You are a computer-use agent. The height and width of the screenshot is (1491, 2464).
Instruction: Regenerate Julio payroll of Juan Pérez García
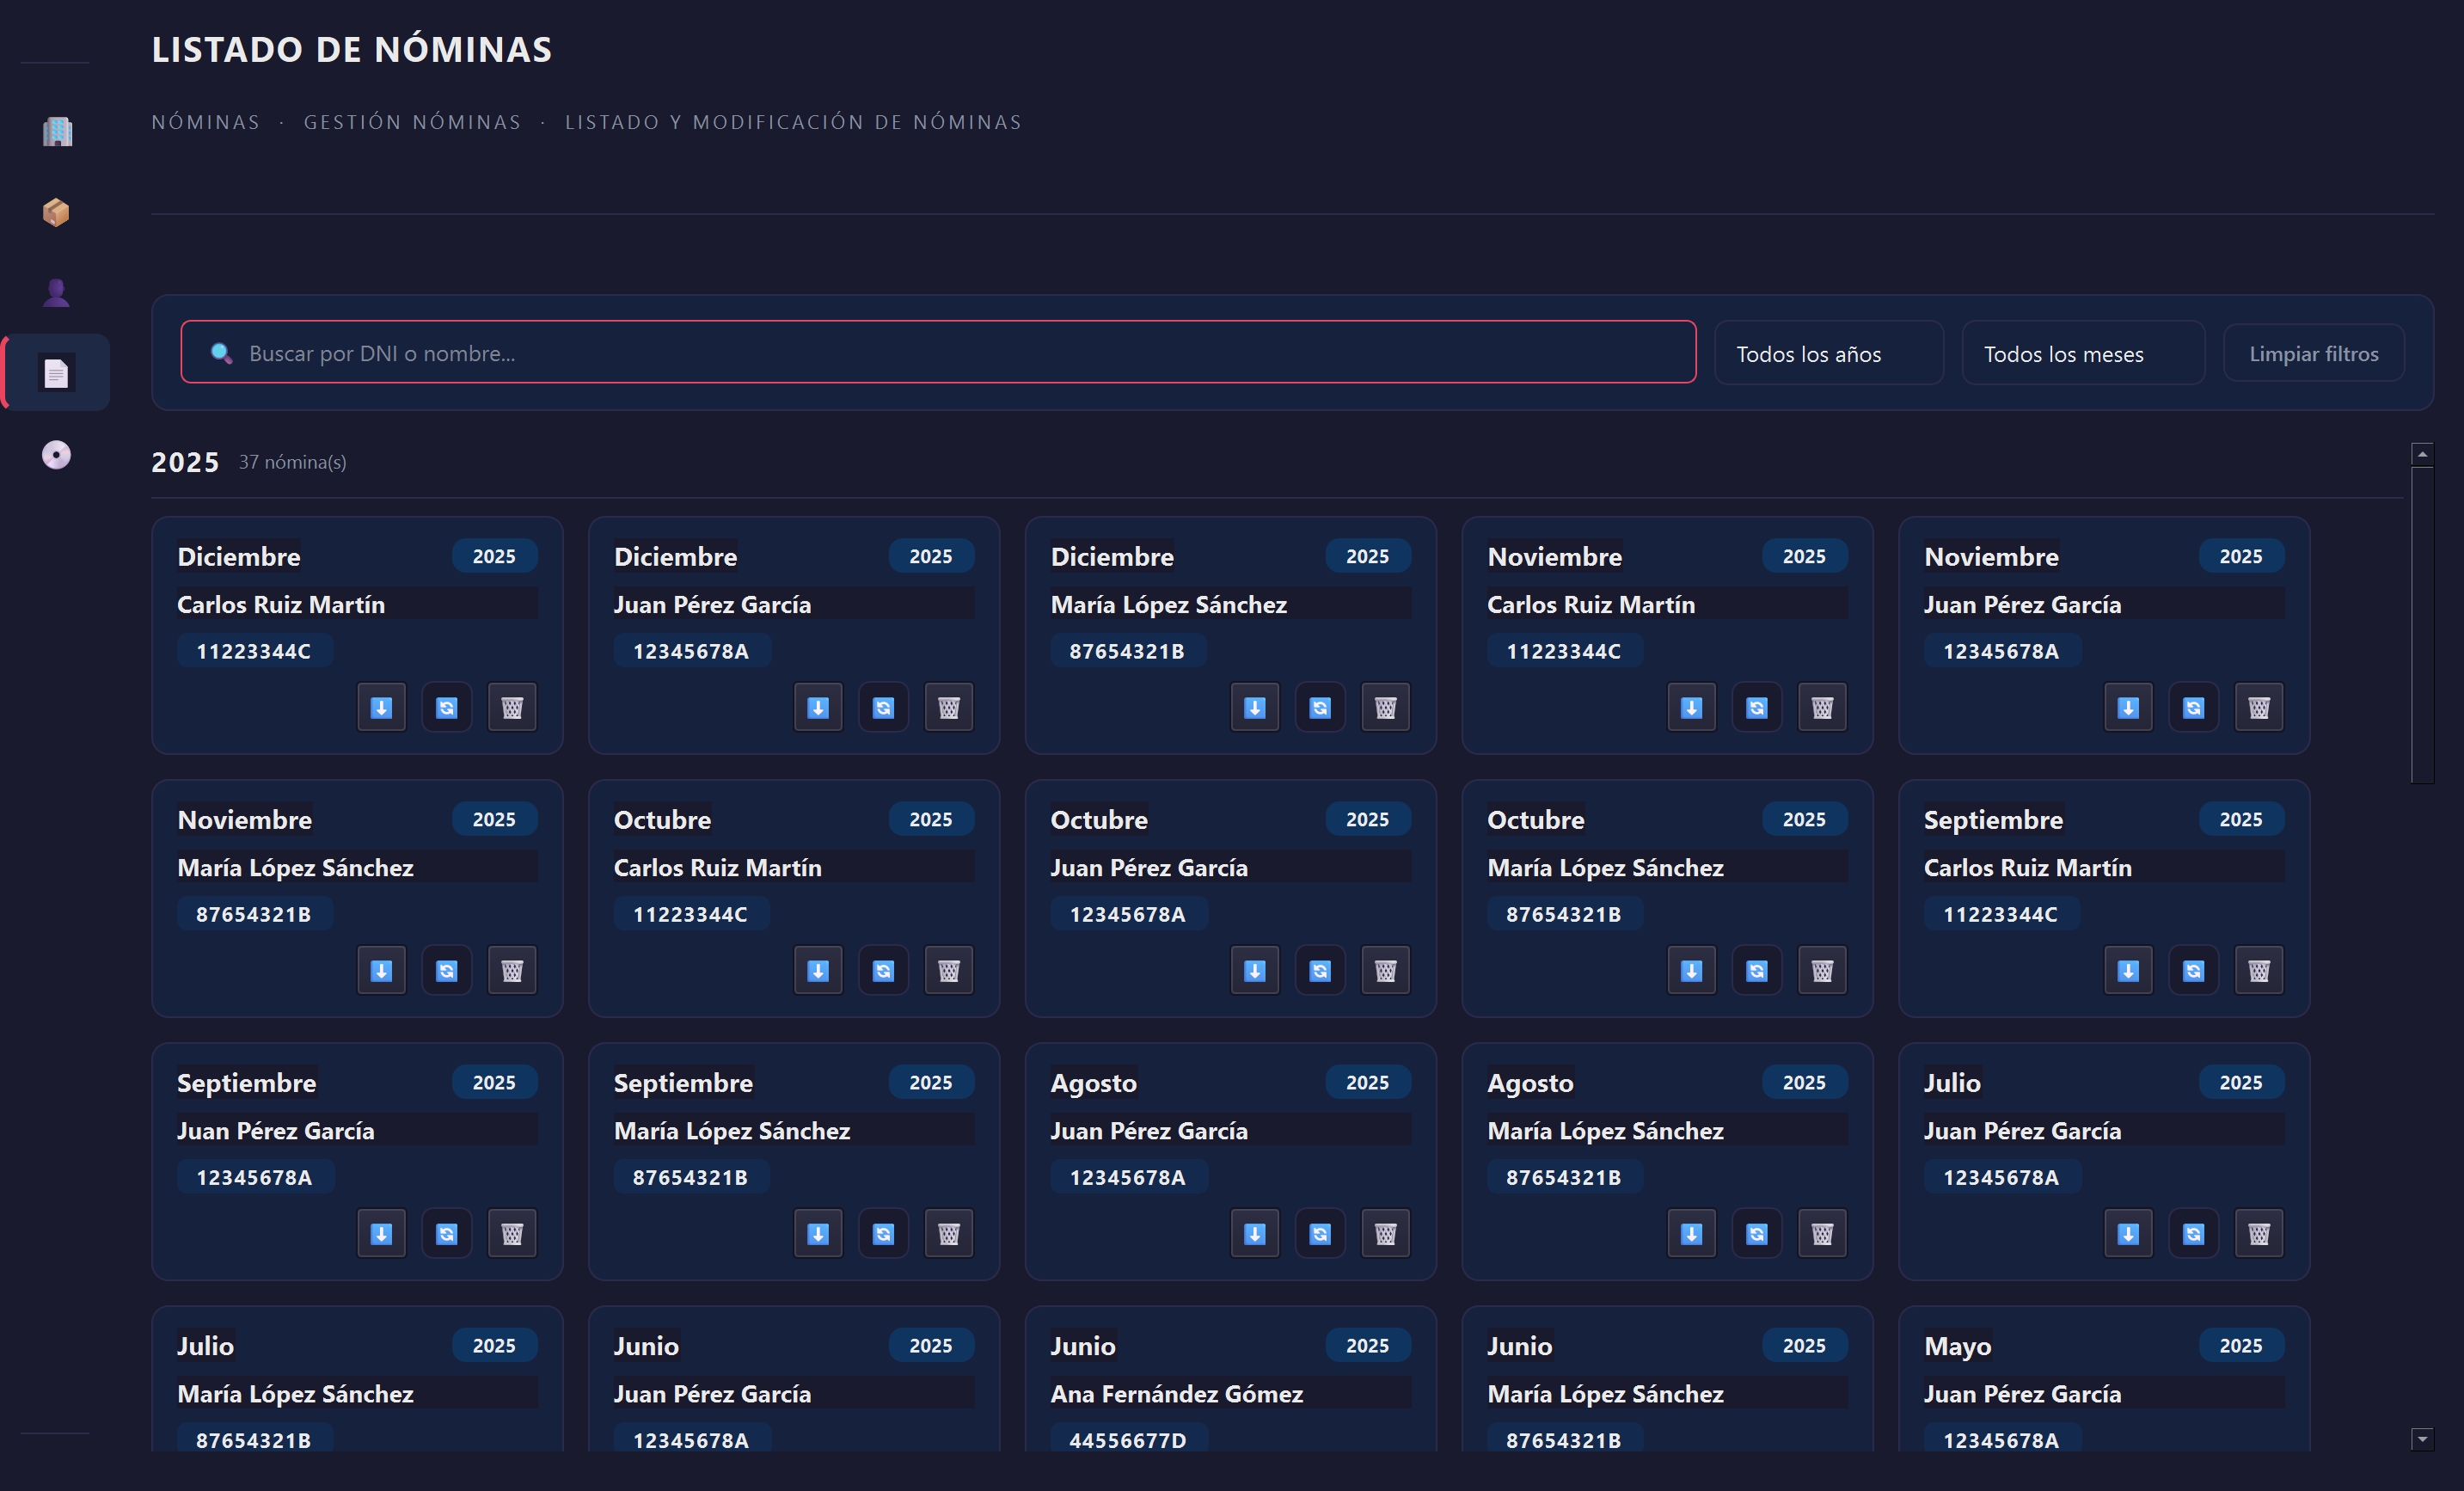click(2194, 1234)
